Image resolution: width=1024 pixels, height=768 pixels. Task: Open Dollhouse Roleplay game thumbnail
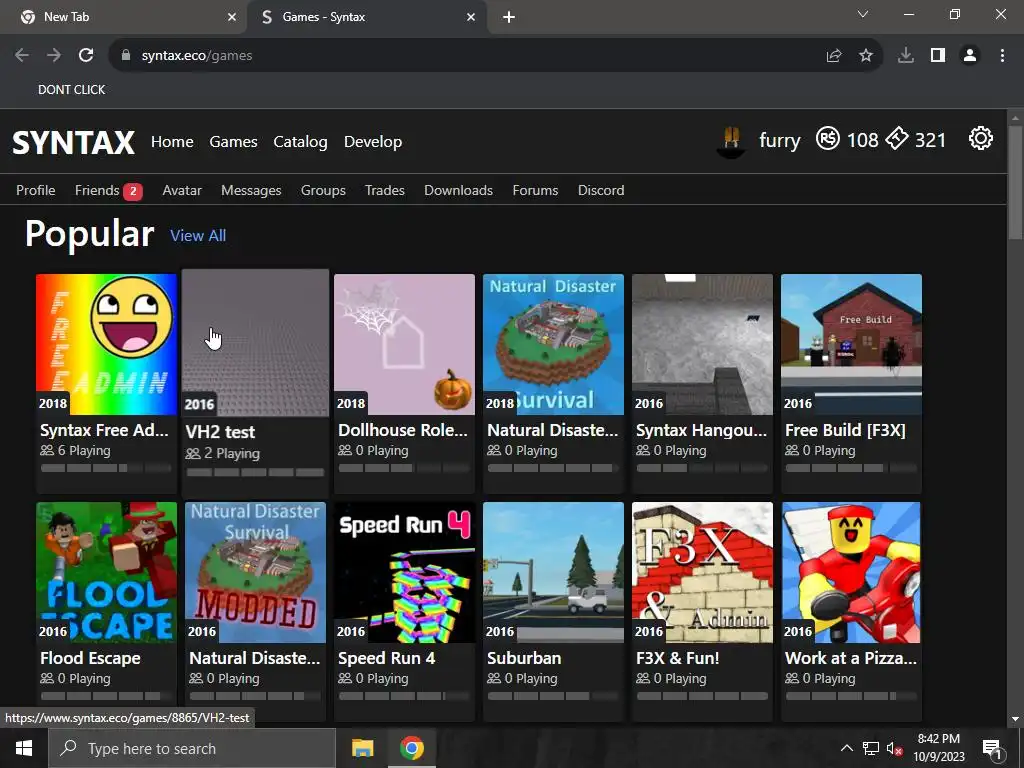(x=404, y=344)
